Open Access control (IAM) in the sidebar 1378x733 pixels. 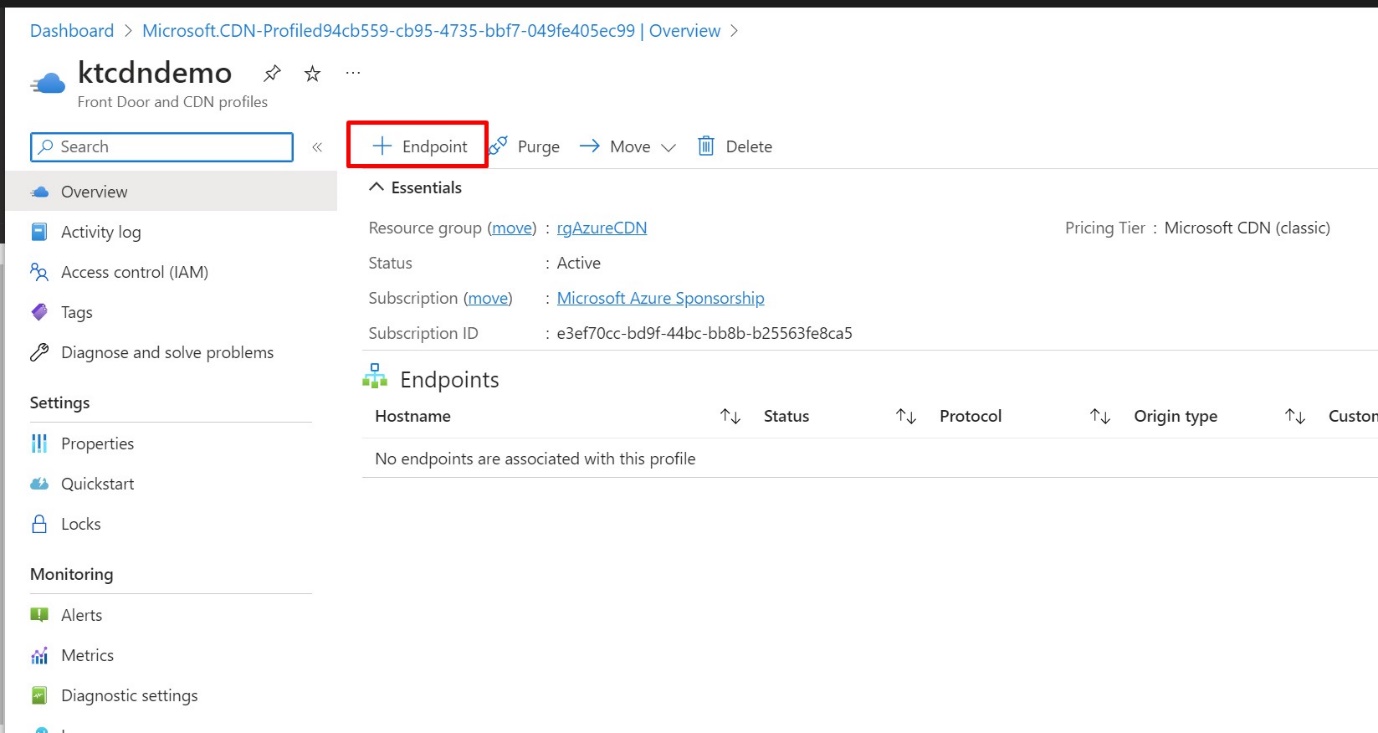click(134, 272)
